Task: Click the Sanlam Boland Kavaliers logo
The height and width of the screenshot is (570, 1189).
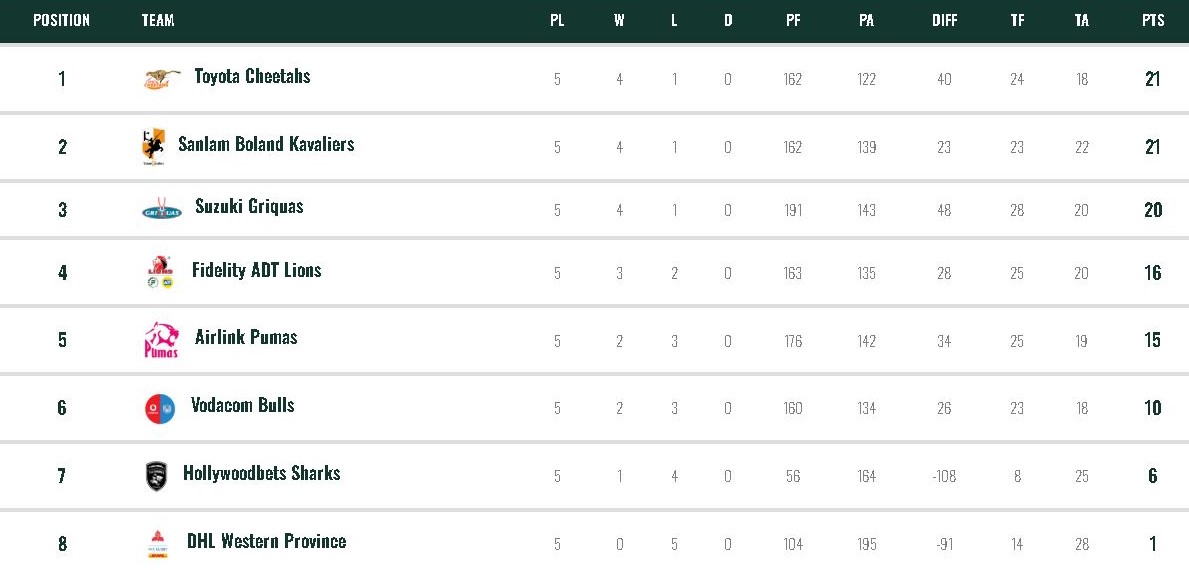Action: [x=153, y=147]
